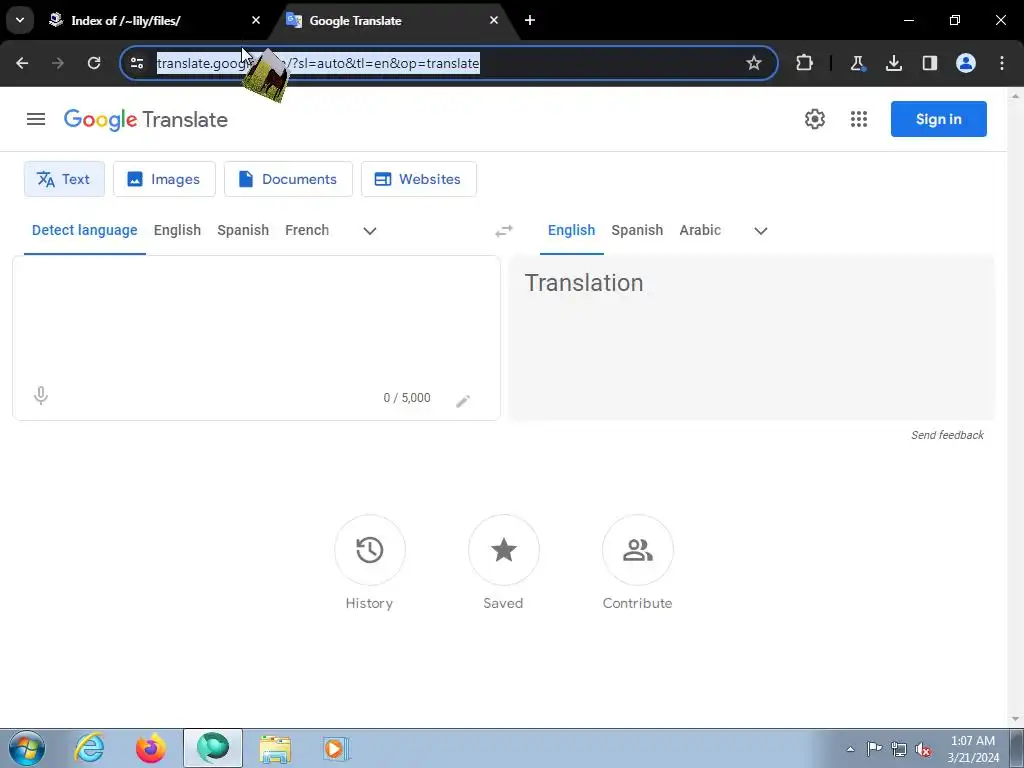Viewport: 1024px width, 768px height.
Task: Open a new browser tab
Action: tap(530, 21)
